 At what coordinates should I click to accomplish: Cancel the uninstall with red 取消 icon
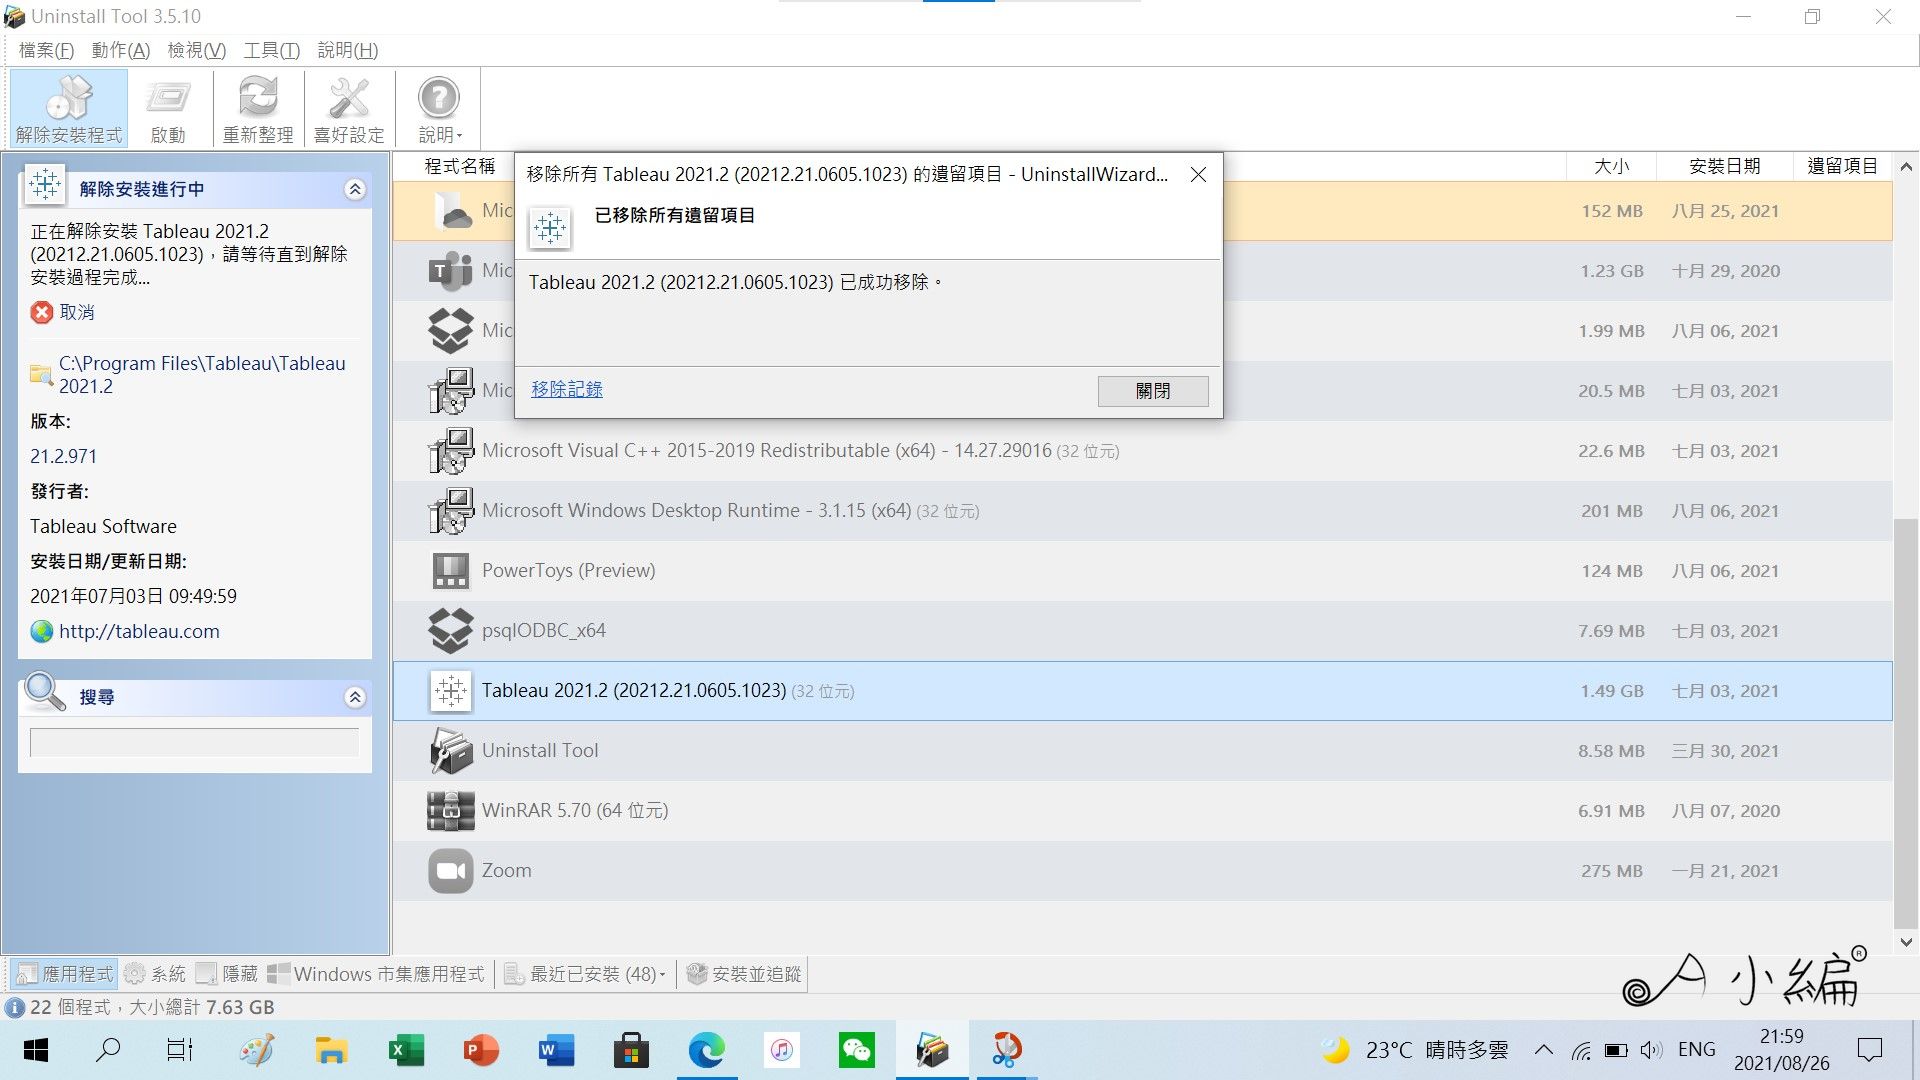(x=41, y=313)
